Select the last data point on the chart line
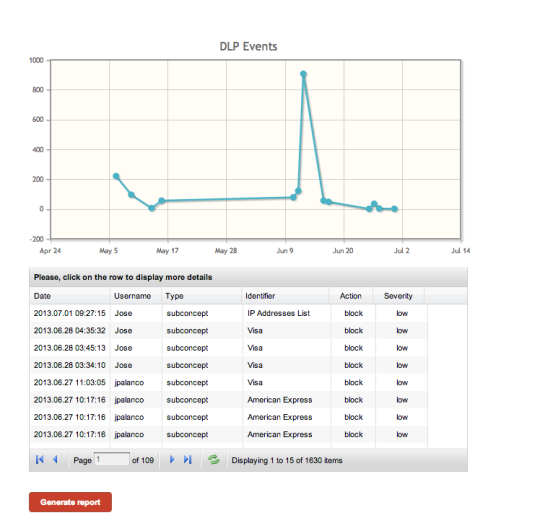 pos(395,209)
